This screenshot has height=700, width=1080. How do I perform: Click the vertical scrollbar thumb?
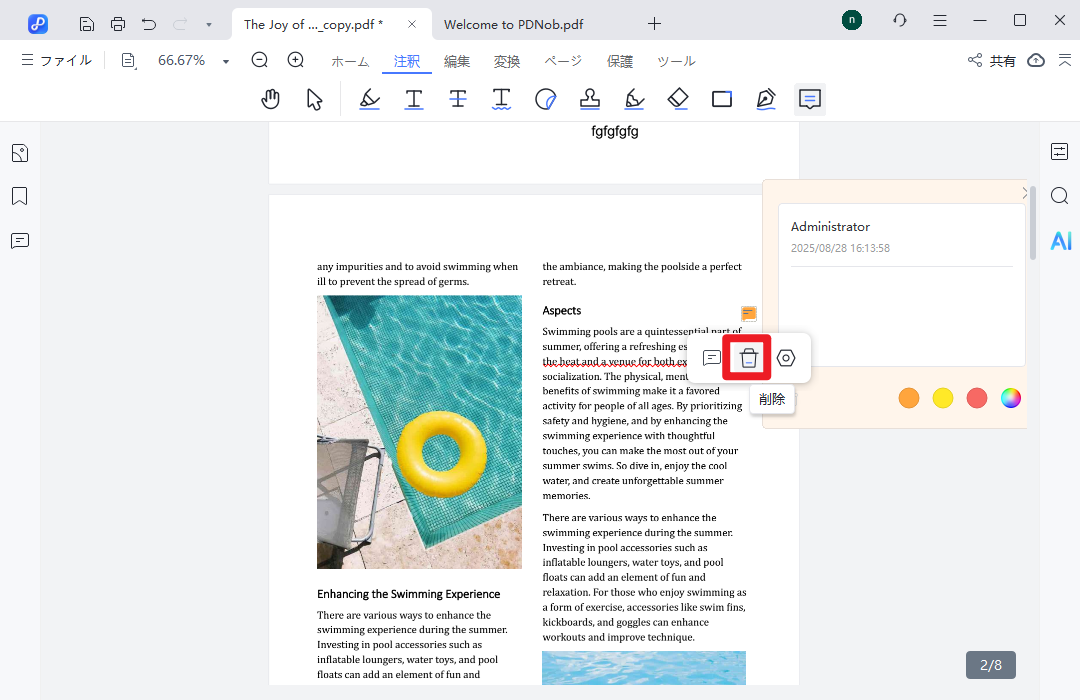1032,222
